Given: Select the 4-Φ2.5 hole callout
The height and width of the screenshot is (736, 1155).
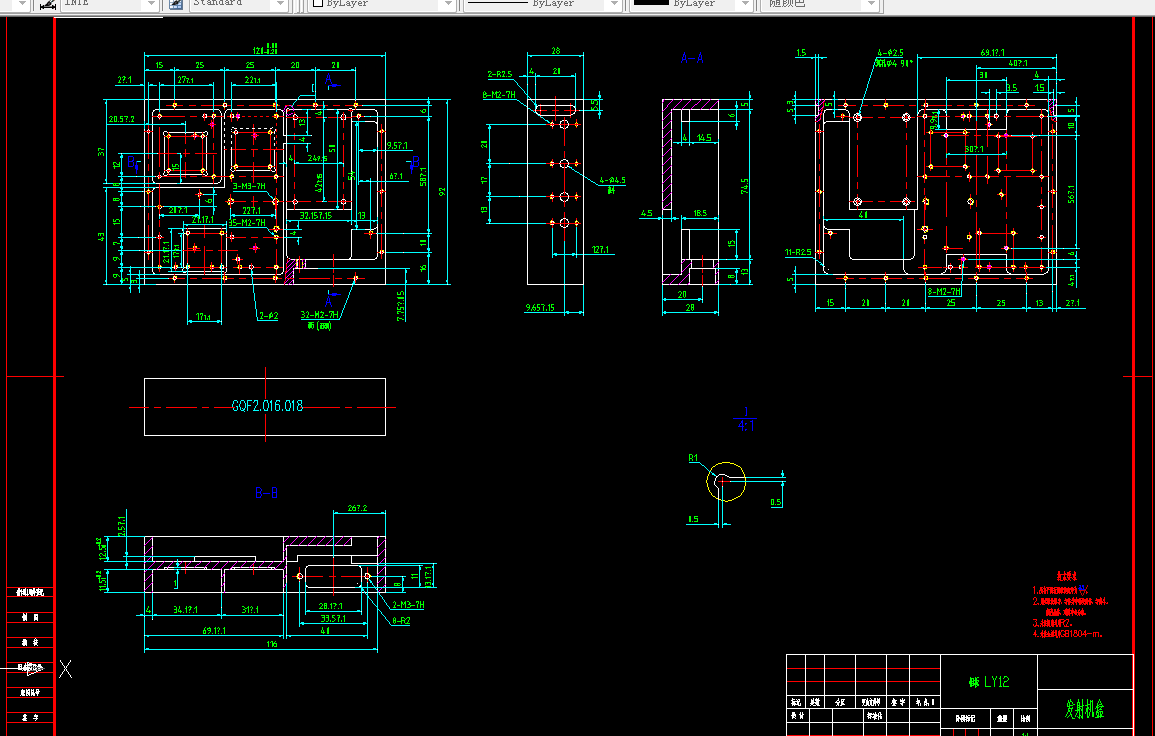Looking at the screenshot, I should point(890,53).
